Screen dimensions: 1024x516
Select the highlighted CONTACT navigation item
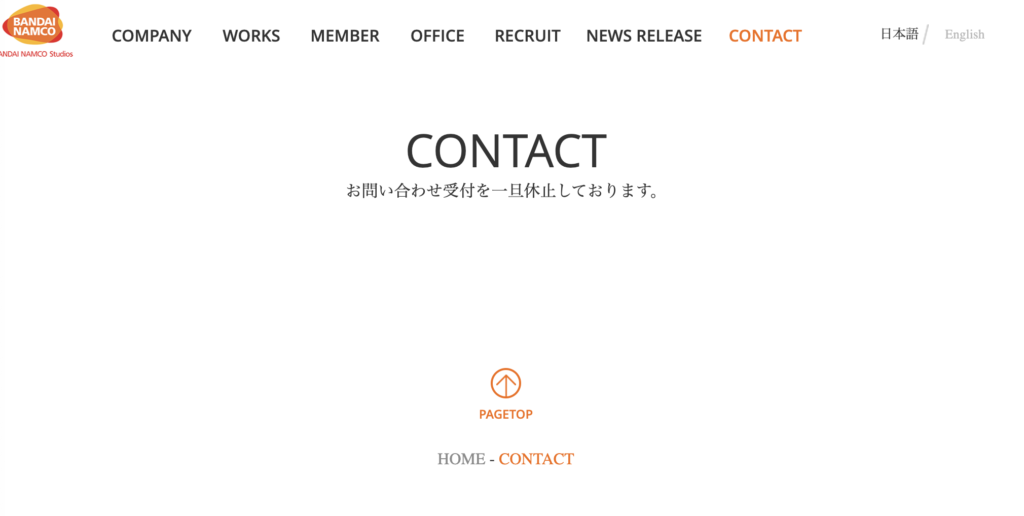[765, 36]
